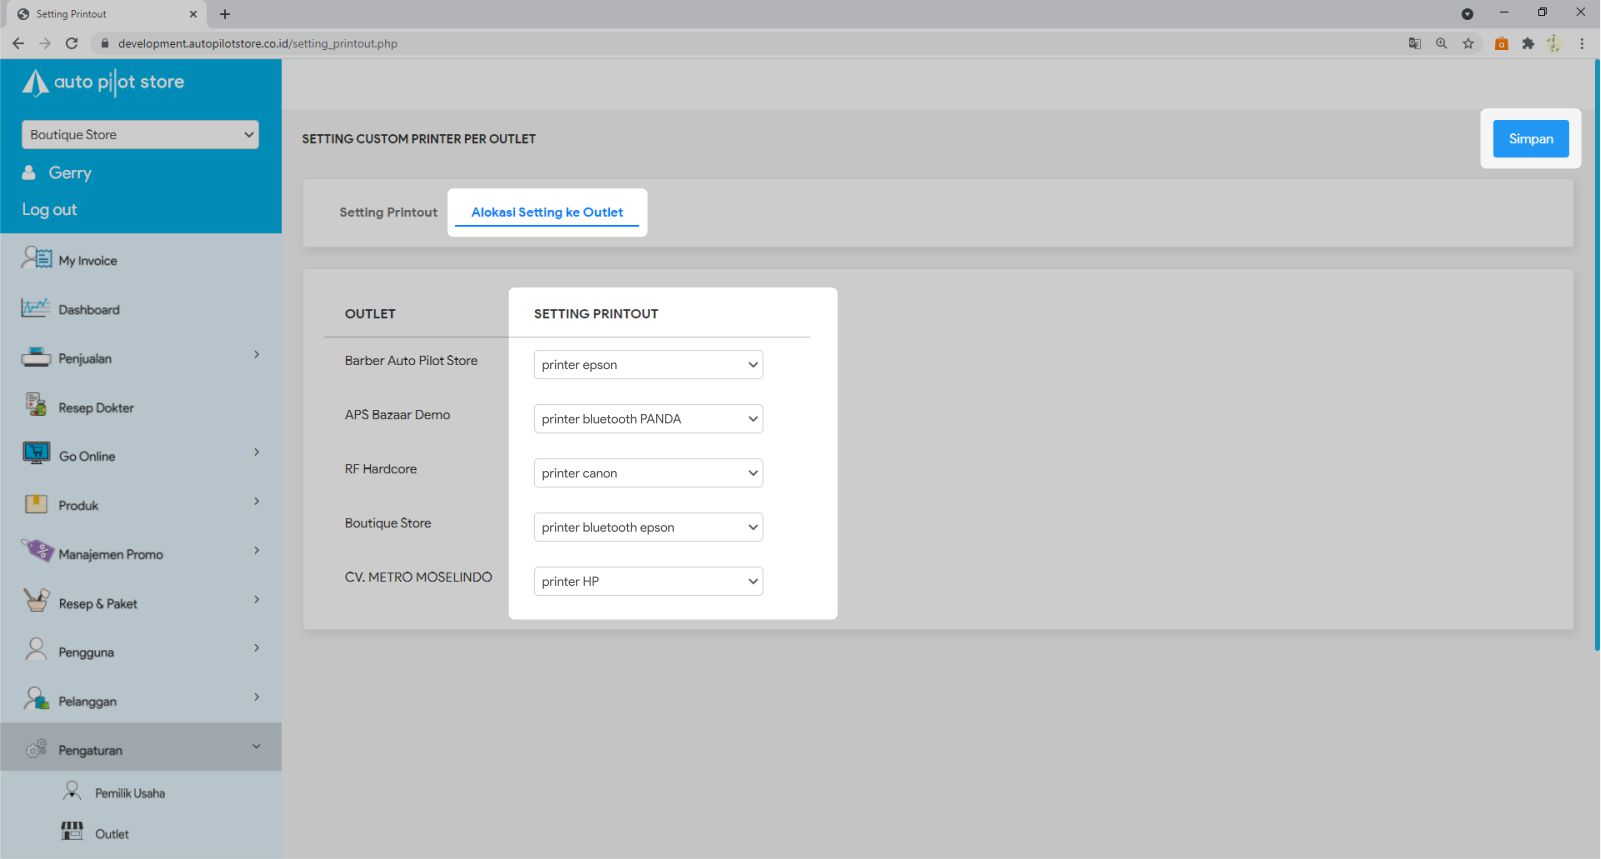Click the Resep Dokter icon
This screenshot has height=859, width=1601.
pyautogui.click(x=36, y=405)
